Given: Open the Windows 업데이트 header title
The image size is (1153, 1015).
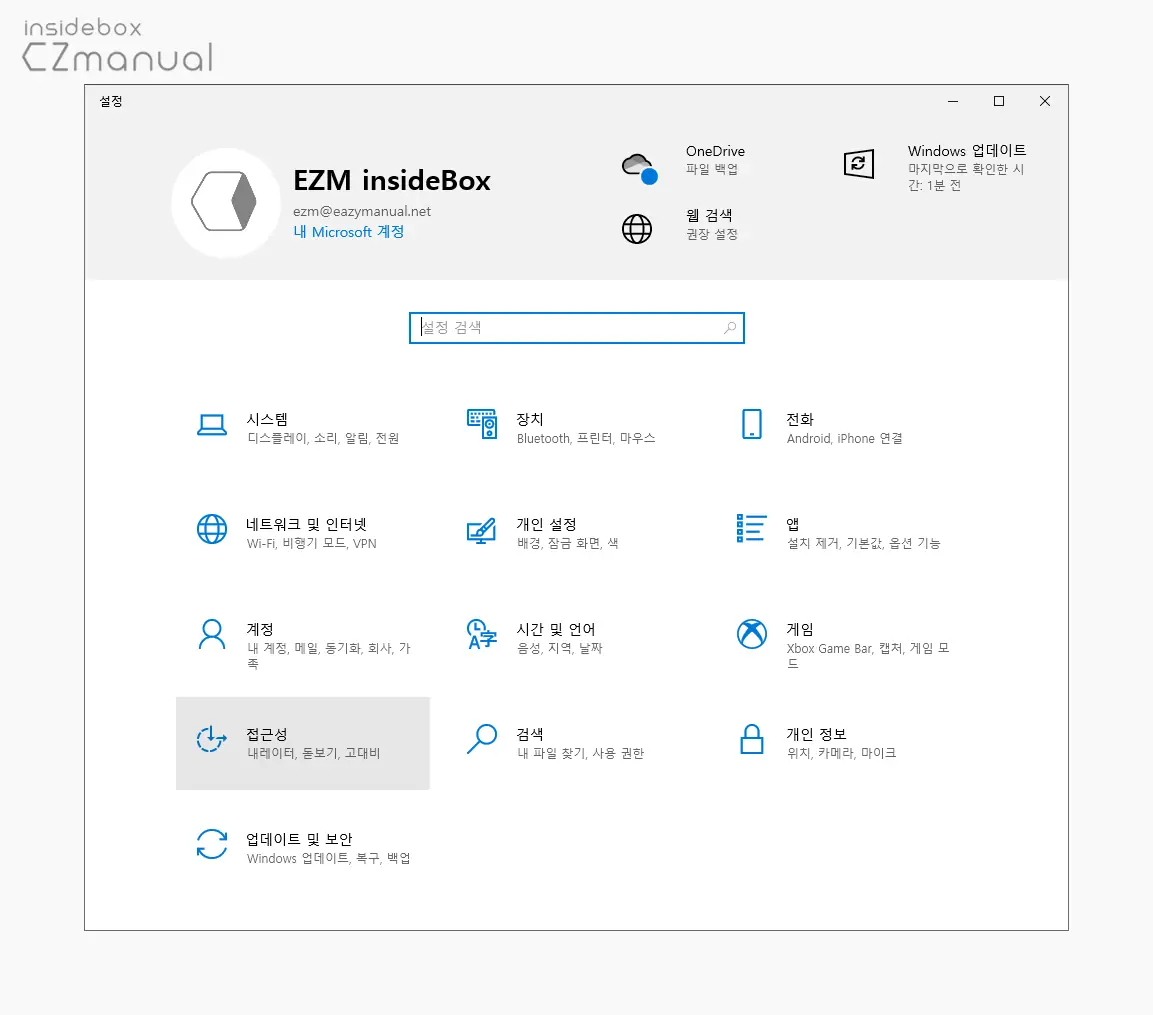Looking at the screenshot, I should pos(966,151).
